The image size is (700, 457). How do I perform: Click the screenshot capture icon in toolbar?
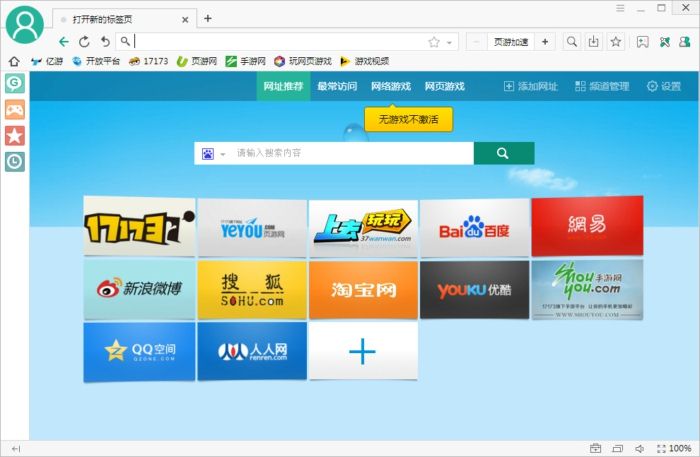(x=642, y=42)
